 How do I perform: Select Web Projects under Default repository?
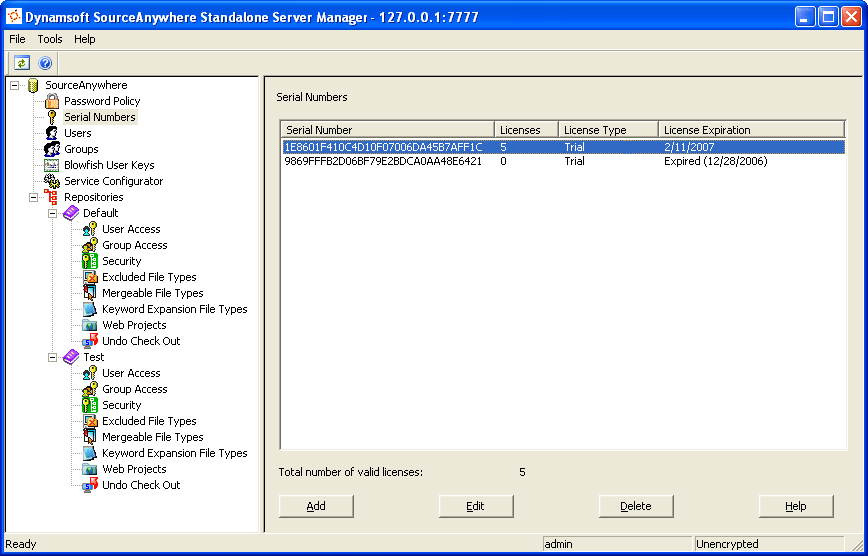[x=134, y=325]
